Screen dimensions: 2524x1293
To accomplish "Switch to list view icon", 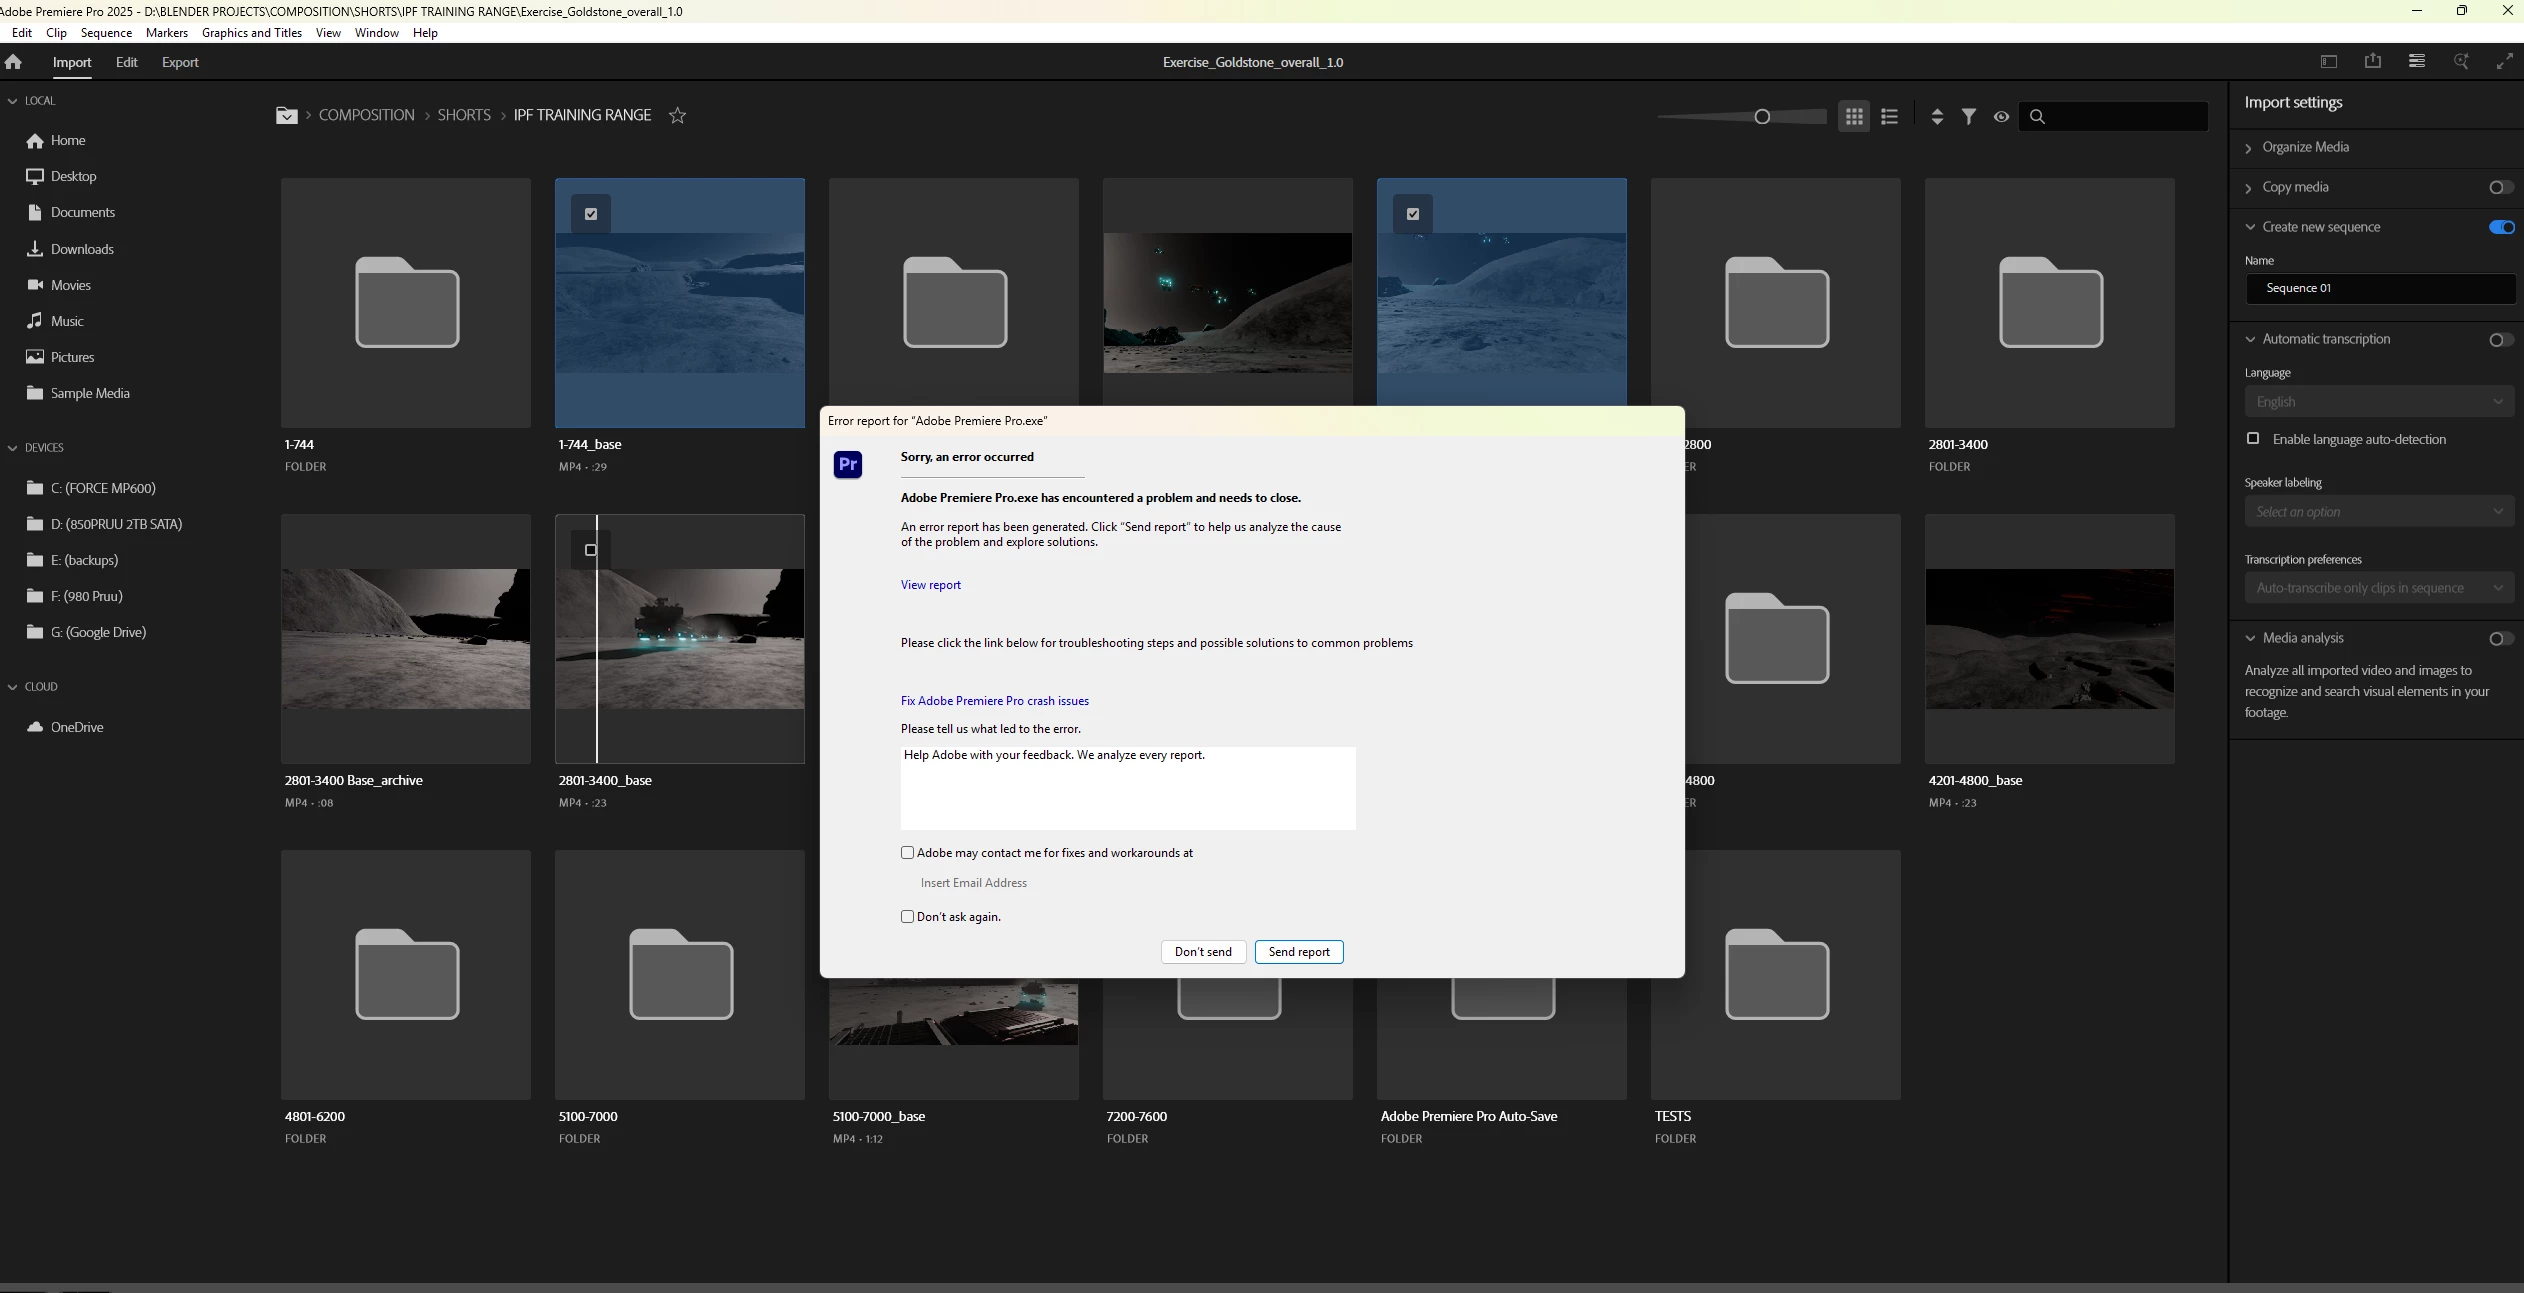I will coord(1889,117).
